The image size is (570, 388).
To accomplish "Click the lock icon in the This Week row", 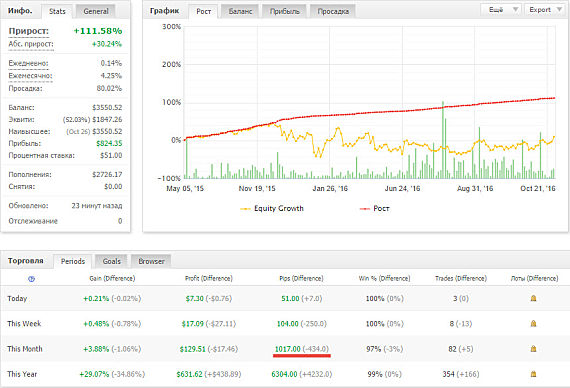I will point(533,323).
